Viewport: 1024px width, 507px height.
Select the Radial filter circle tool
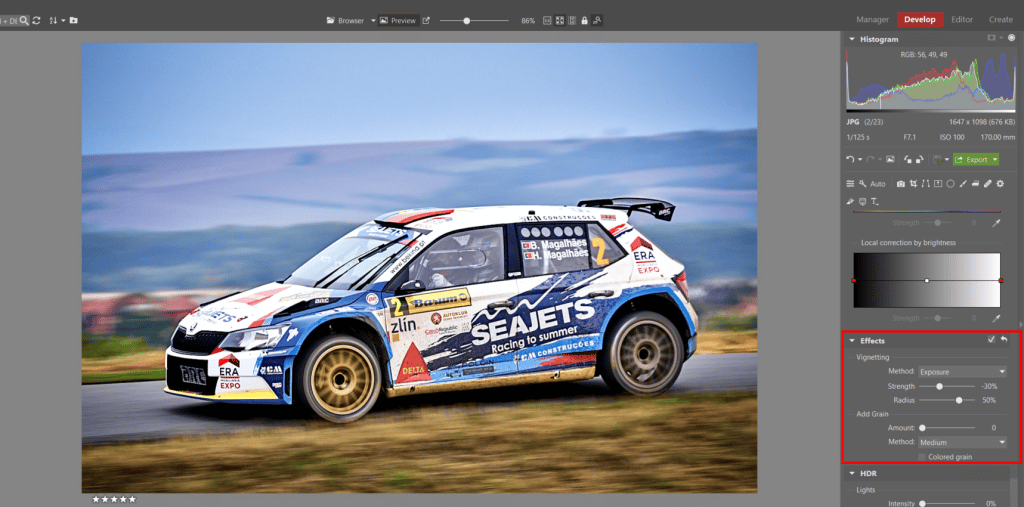pos(950,184)
